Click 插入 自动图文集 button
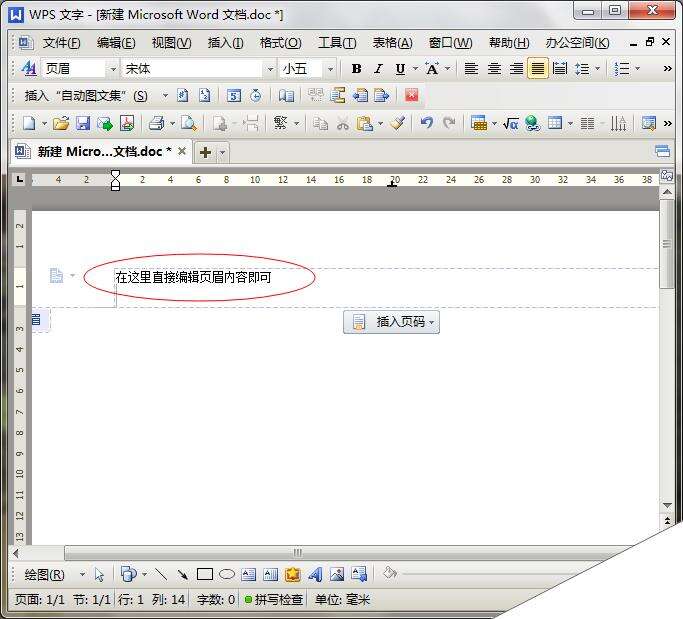Image resolution: width=683 pixels, height=619 pixels. (86, 95)
